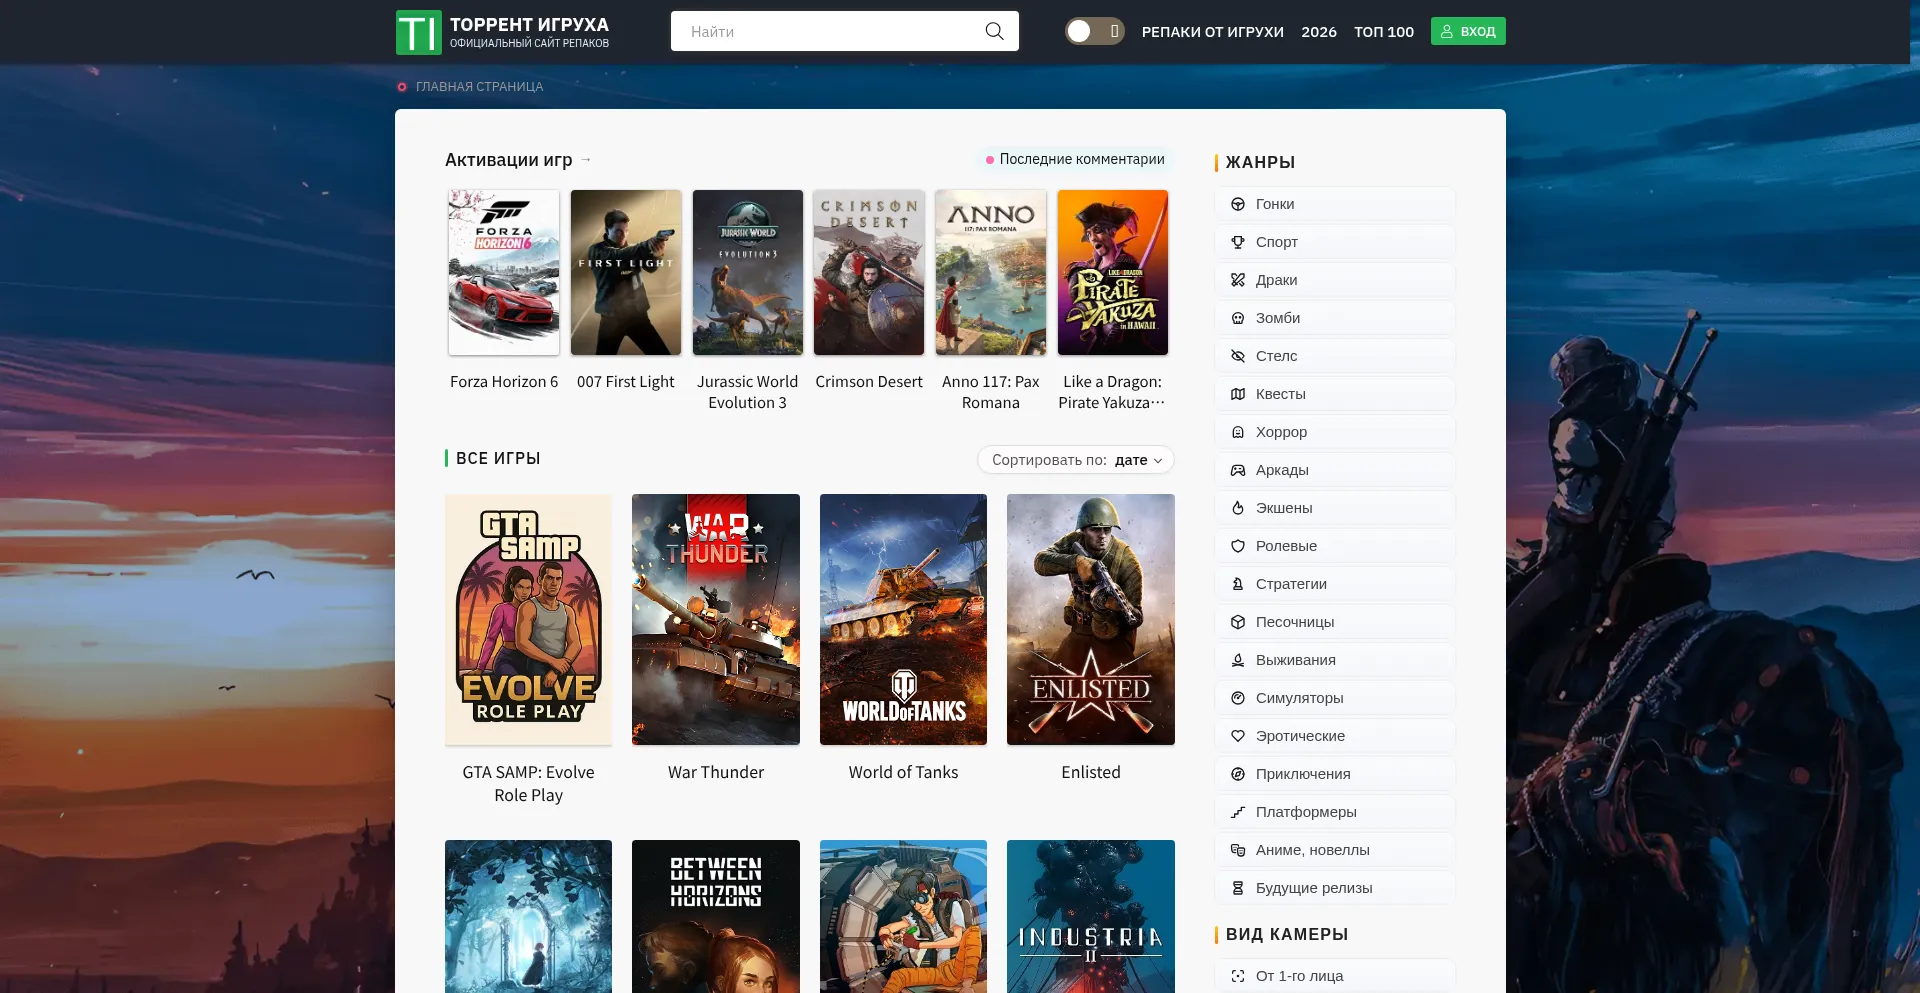Click the Стратегии chess icon
The width and height of the screenshot is (1920, 993).
1238,584
